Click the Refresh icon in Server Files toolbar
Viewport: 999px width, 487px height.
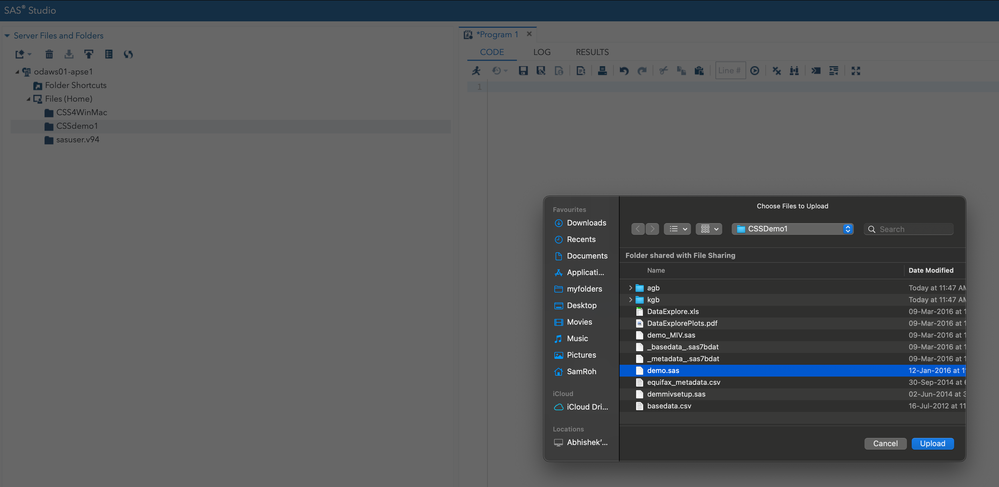click(128, 54)
